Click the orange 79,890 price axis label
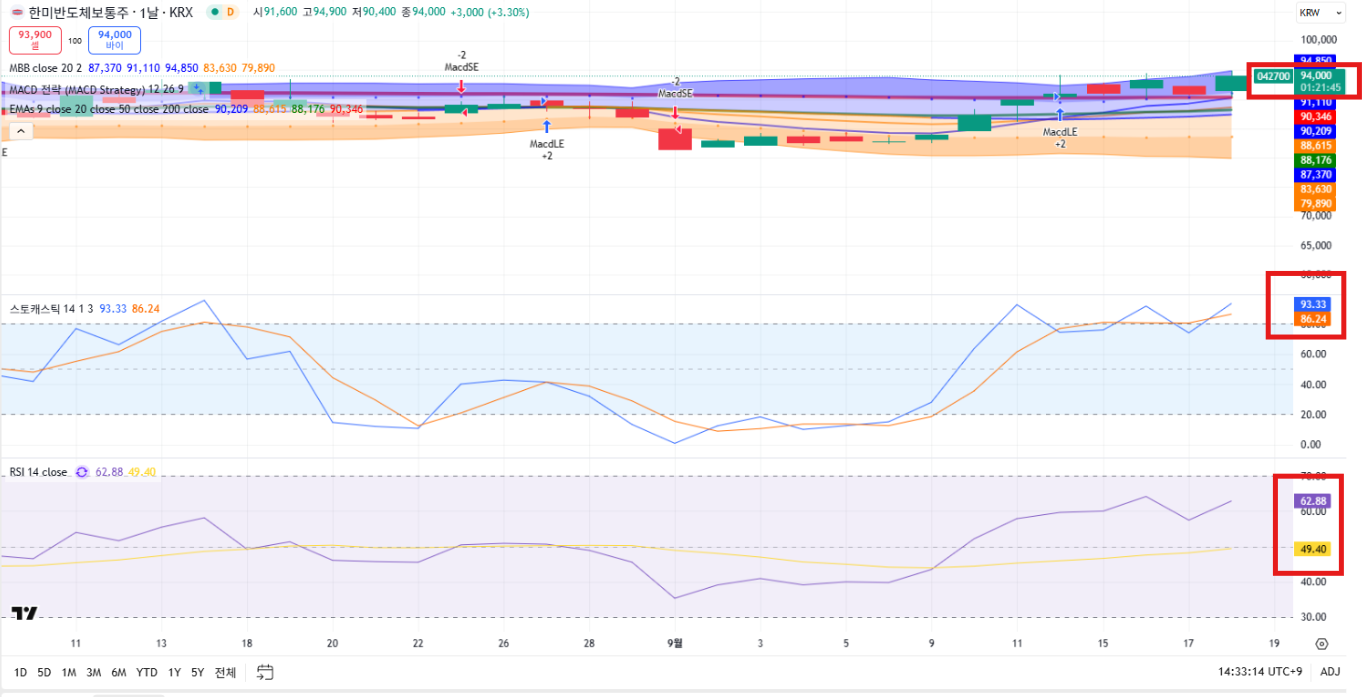 tap(1314, 204)
